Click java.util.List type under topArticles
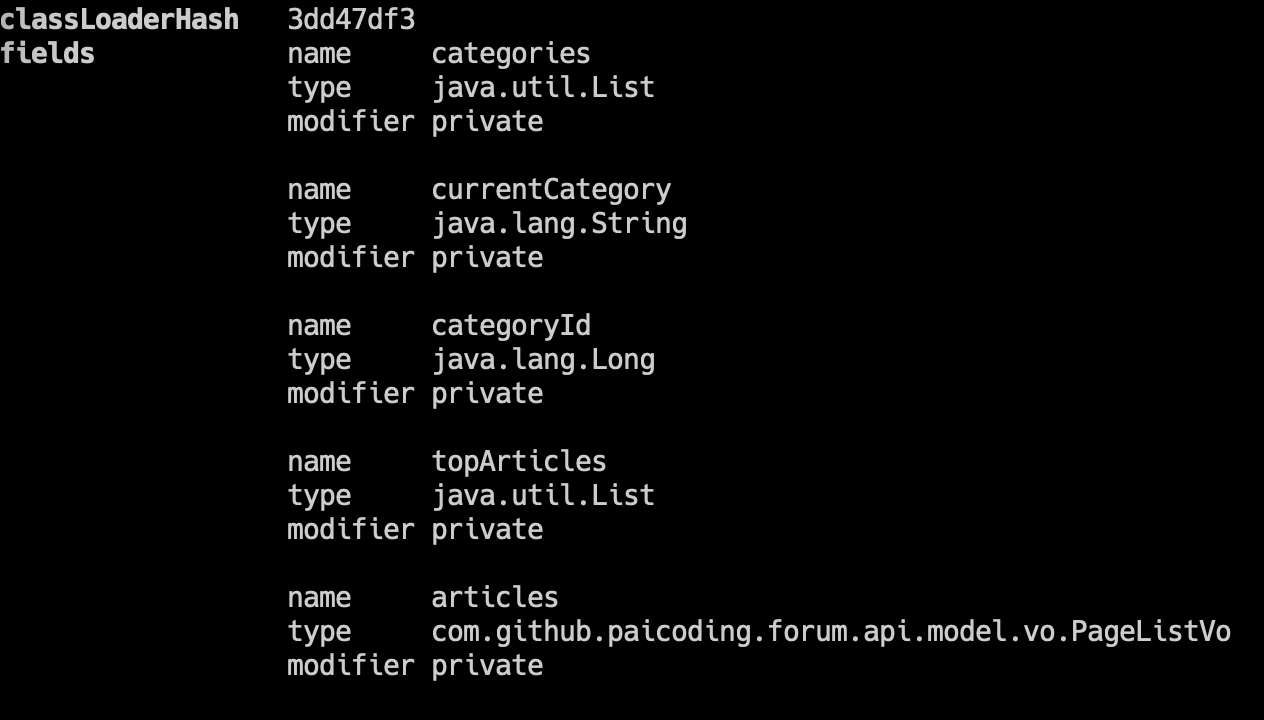Image resolution: width=1264 pixels, height=720 pixels. (542, 496)
